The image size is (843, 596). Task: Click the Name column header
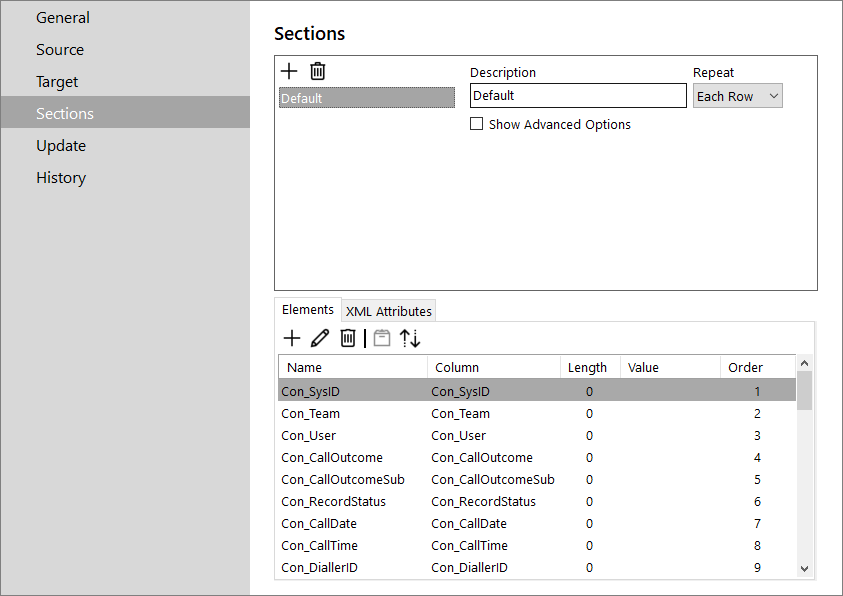(305, 367)
